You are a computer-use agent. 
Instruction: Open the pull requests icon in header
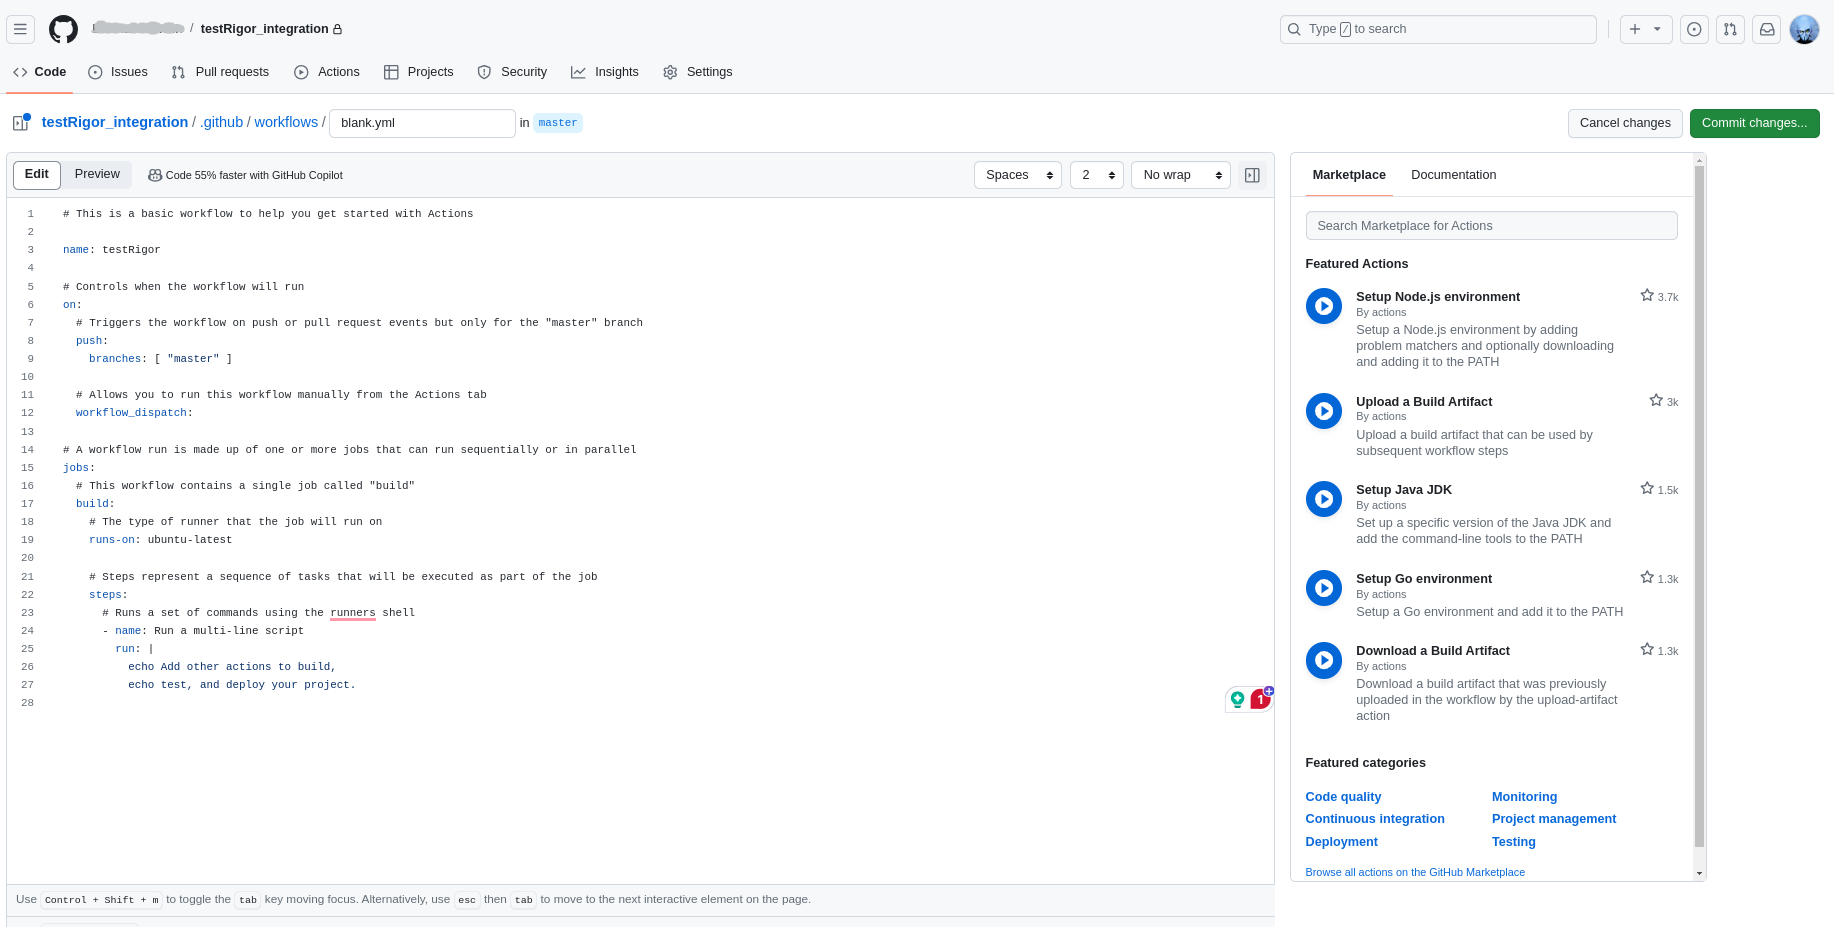point(1730,29)
